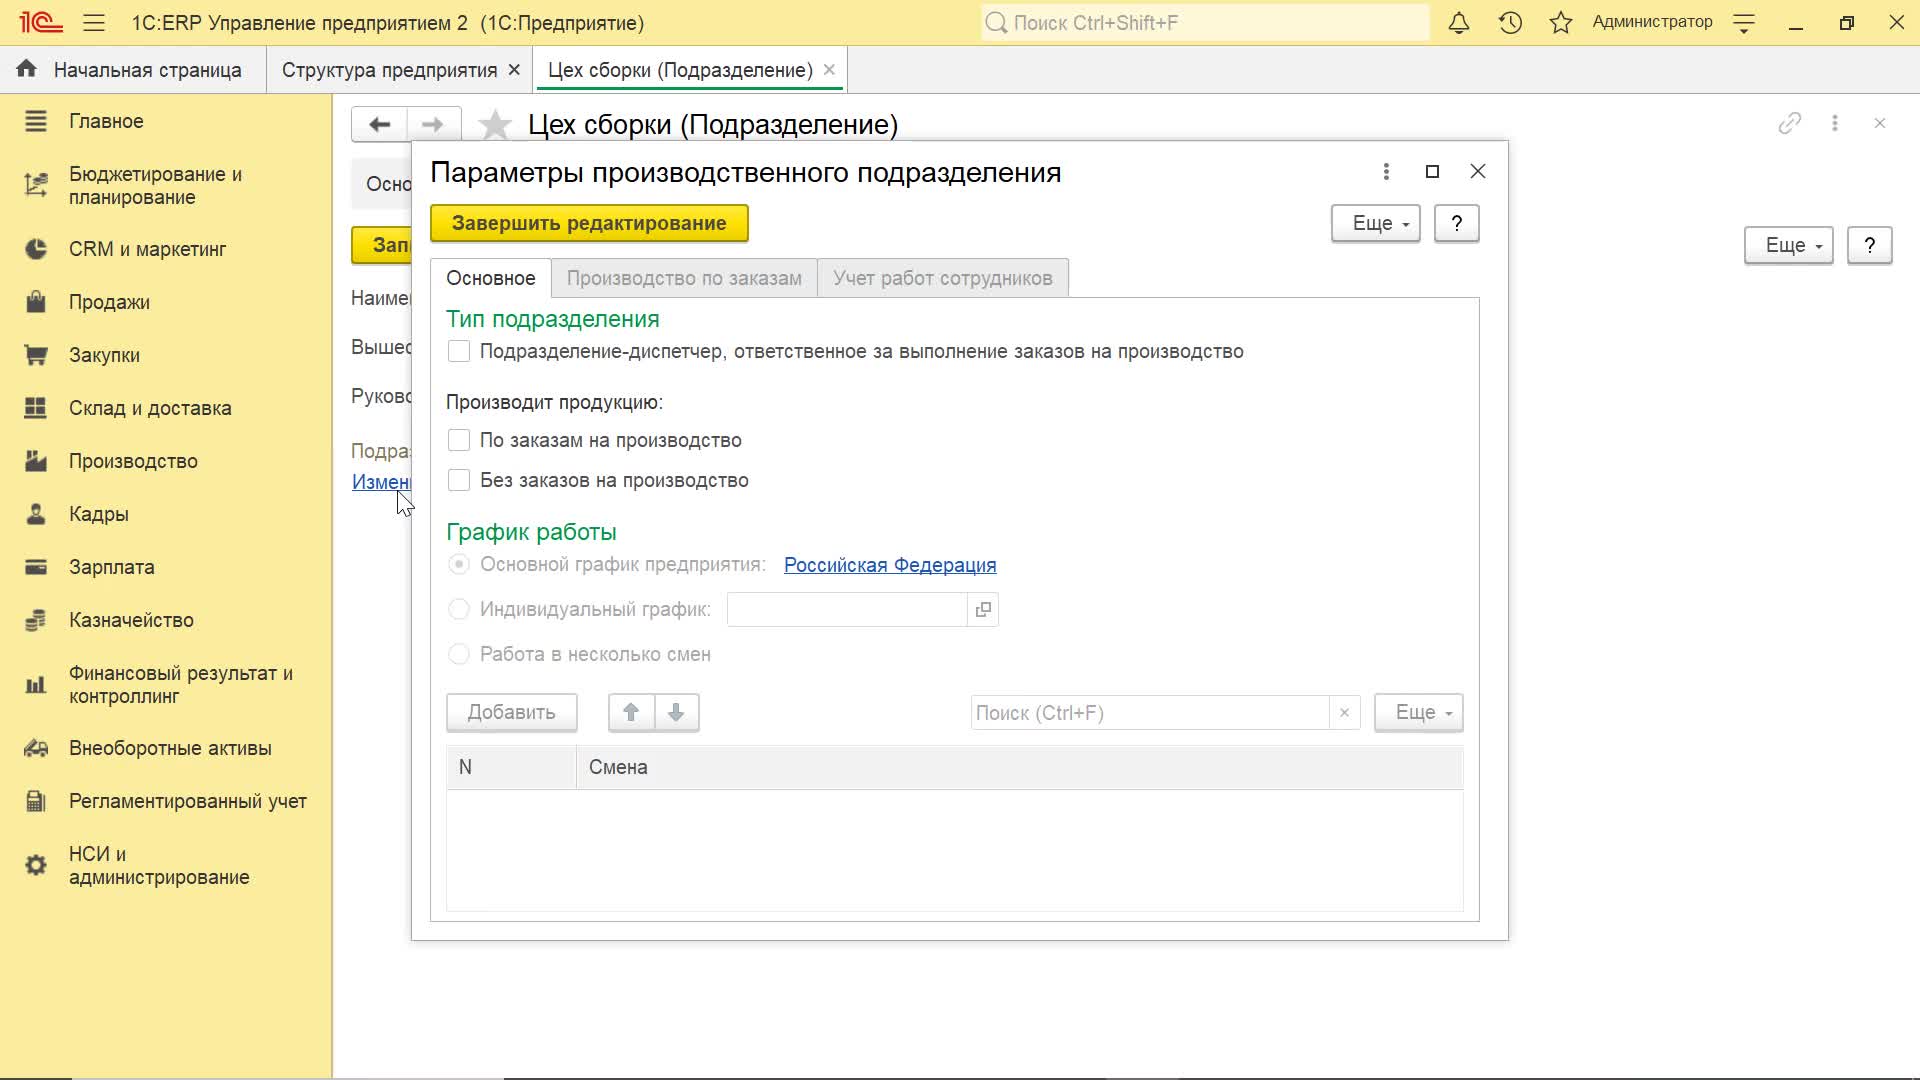Click the Изменить link behind dialog
Screen dimensions: 1920x1080
pos(381,482)
